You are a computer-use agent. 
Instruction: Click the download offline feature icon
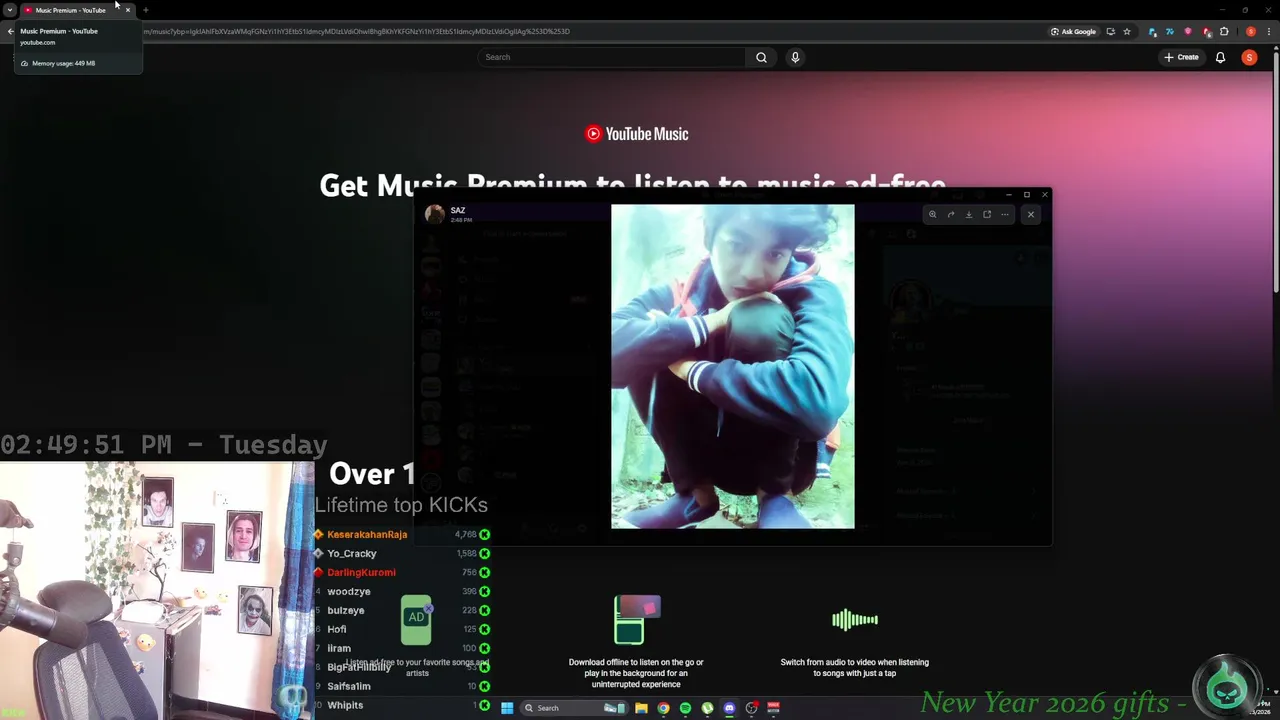pos(636,620)
